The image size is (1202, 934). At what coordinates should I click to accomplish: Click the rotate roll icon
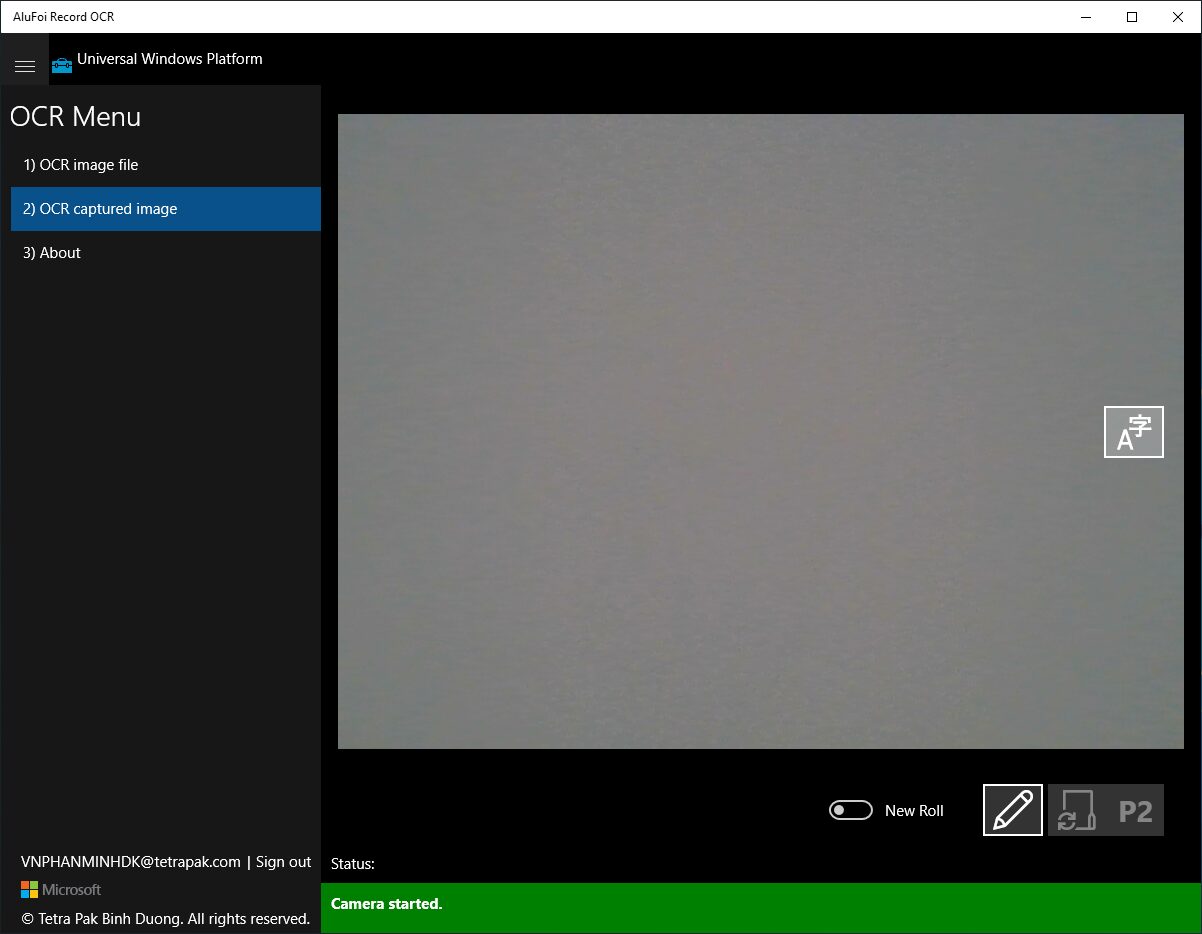(x=1076, y=810)
